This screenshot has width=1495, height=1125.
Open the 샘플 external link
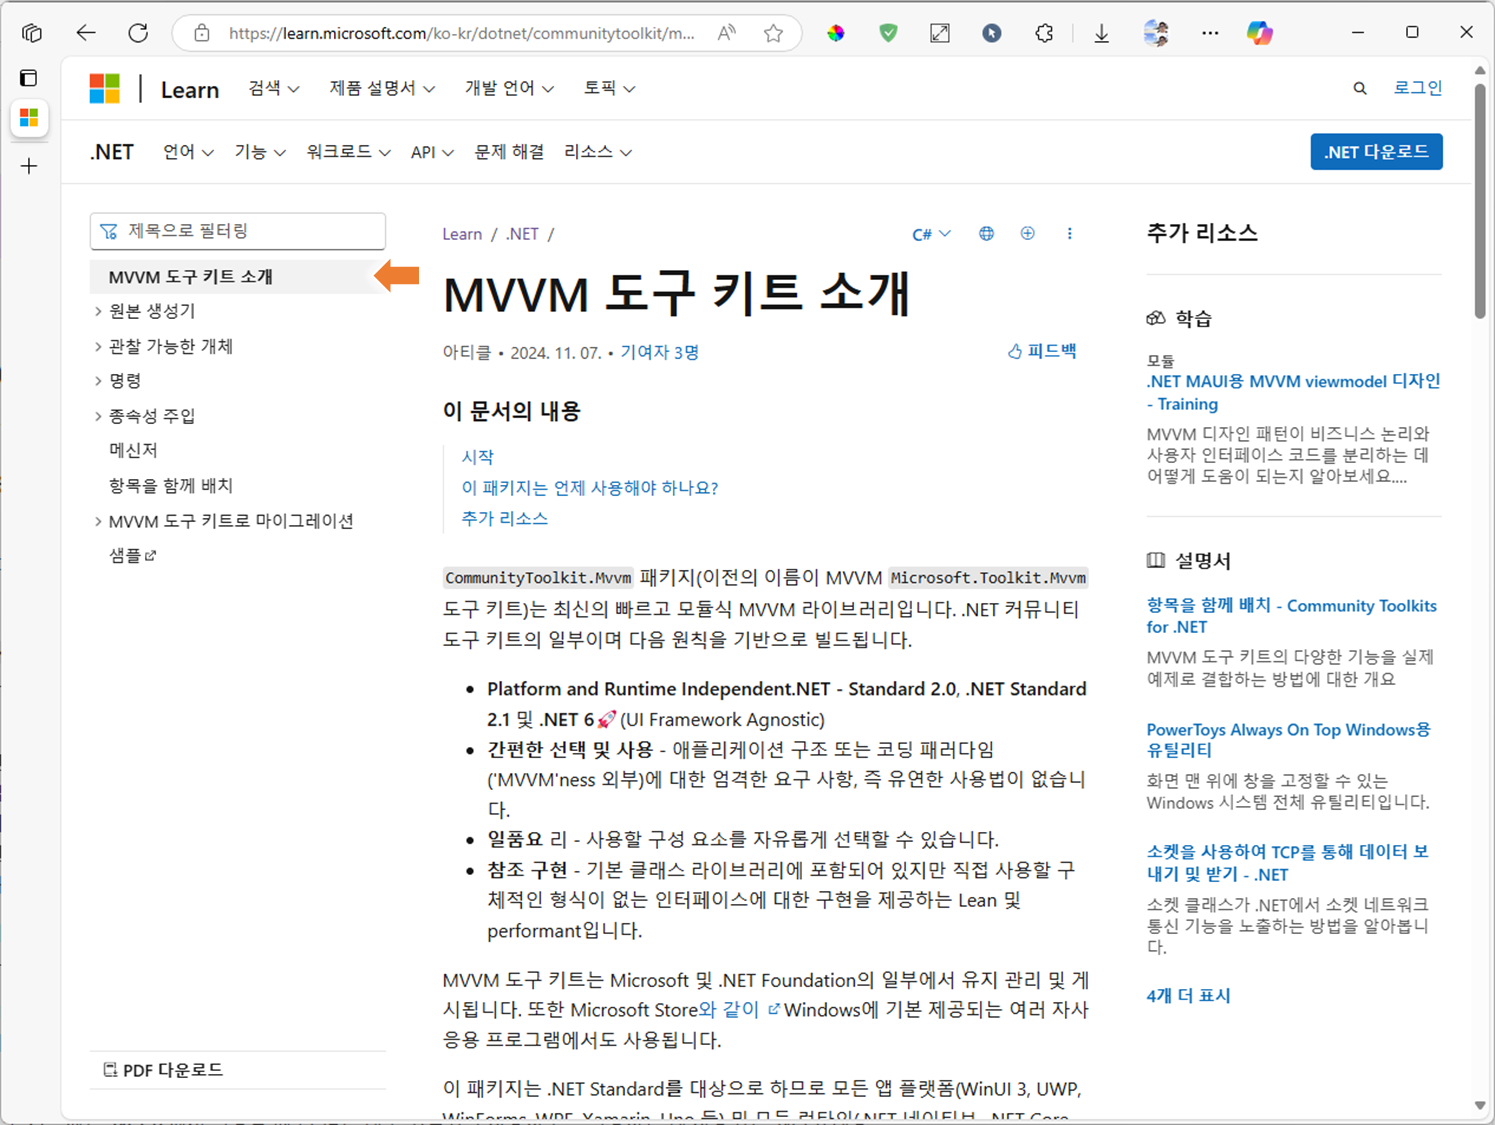[132, 555]
